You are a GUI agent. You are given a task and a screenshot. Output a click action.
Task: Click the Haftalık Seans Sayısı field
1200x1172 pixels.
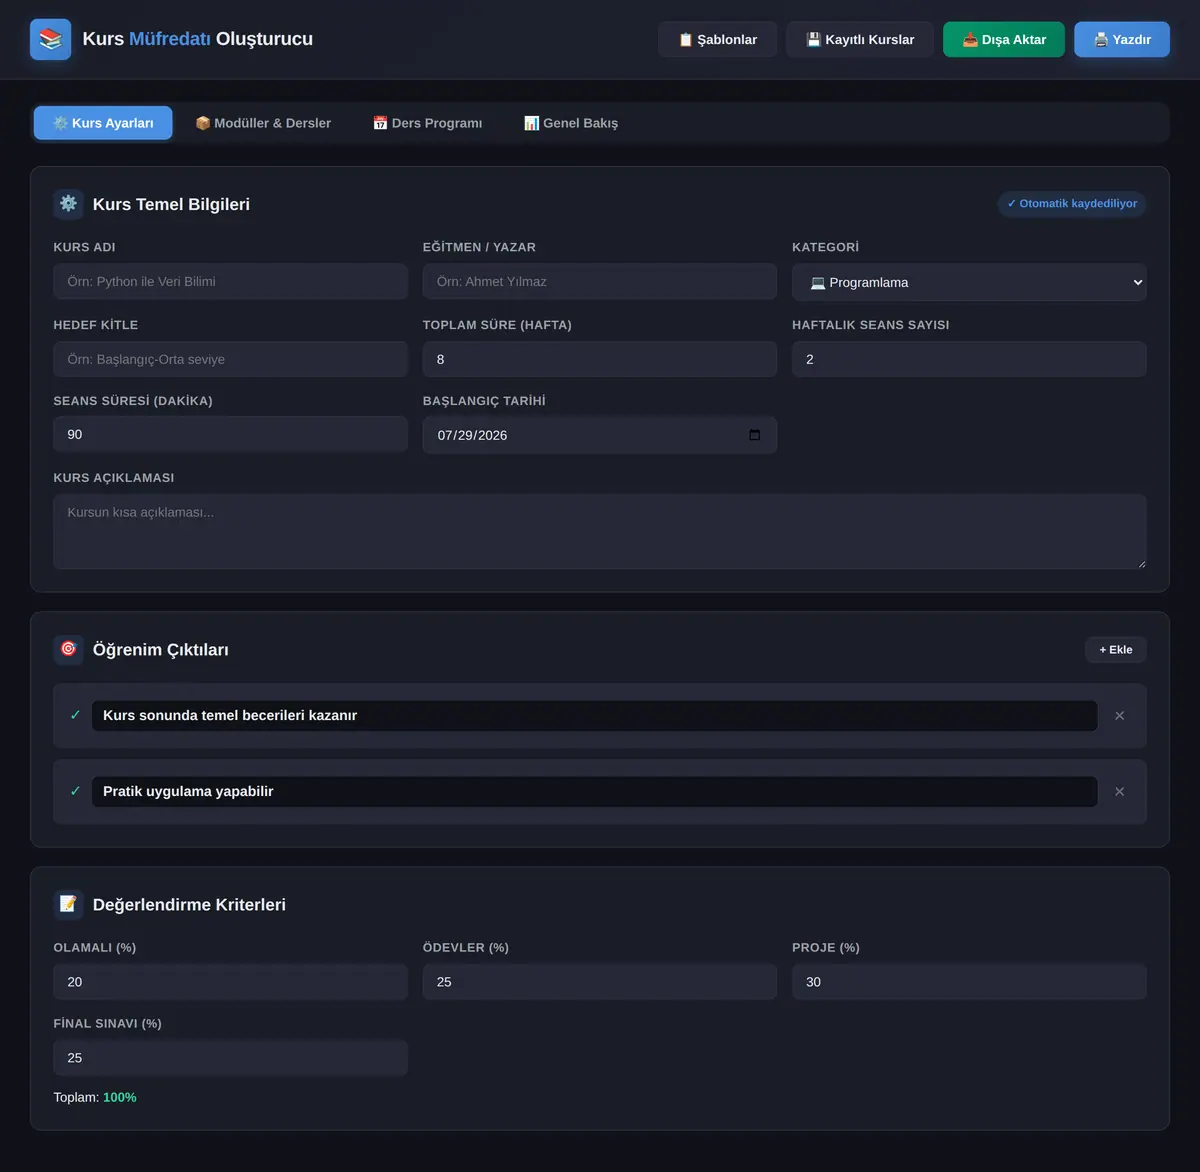tap(969, 360)
